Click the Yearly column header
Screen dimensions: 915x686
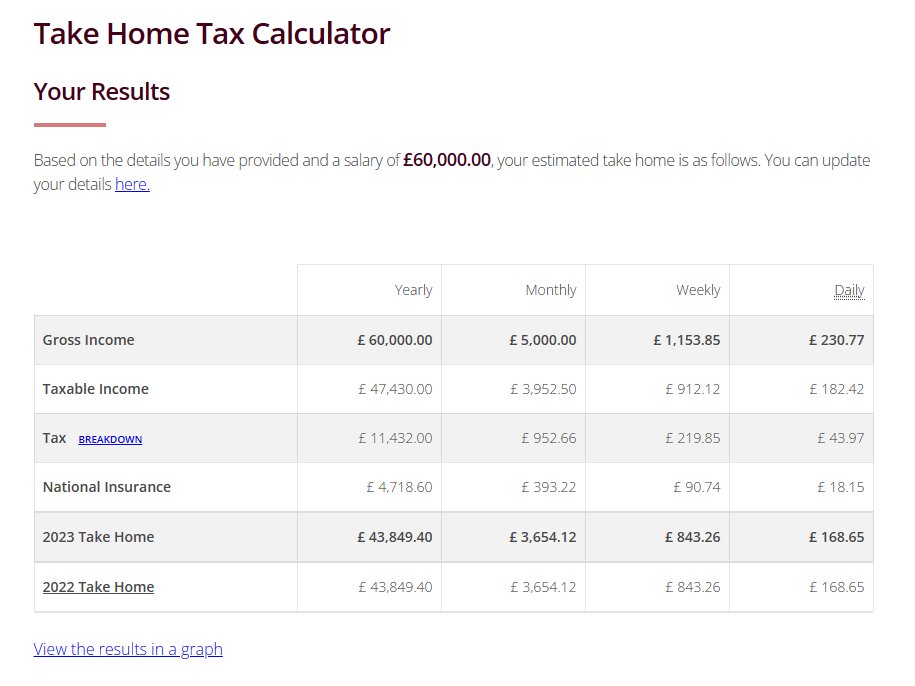point(413,290)
